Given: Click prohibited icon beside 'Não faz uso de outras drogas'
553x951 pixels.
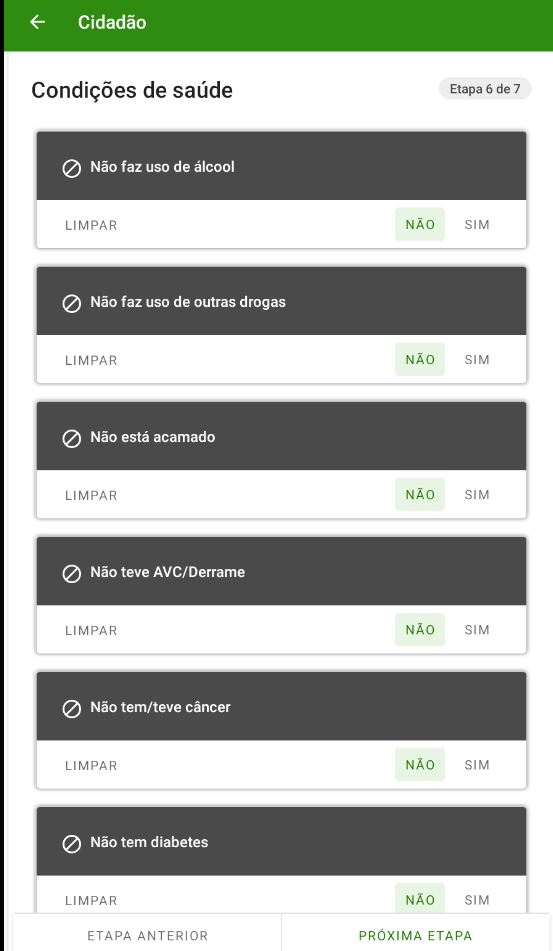Looking at the screenshot, I should click(x=72, y=303).
